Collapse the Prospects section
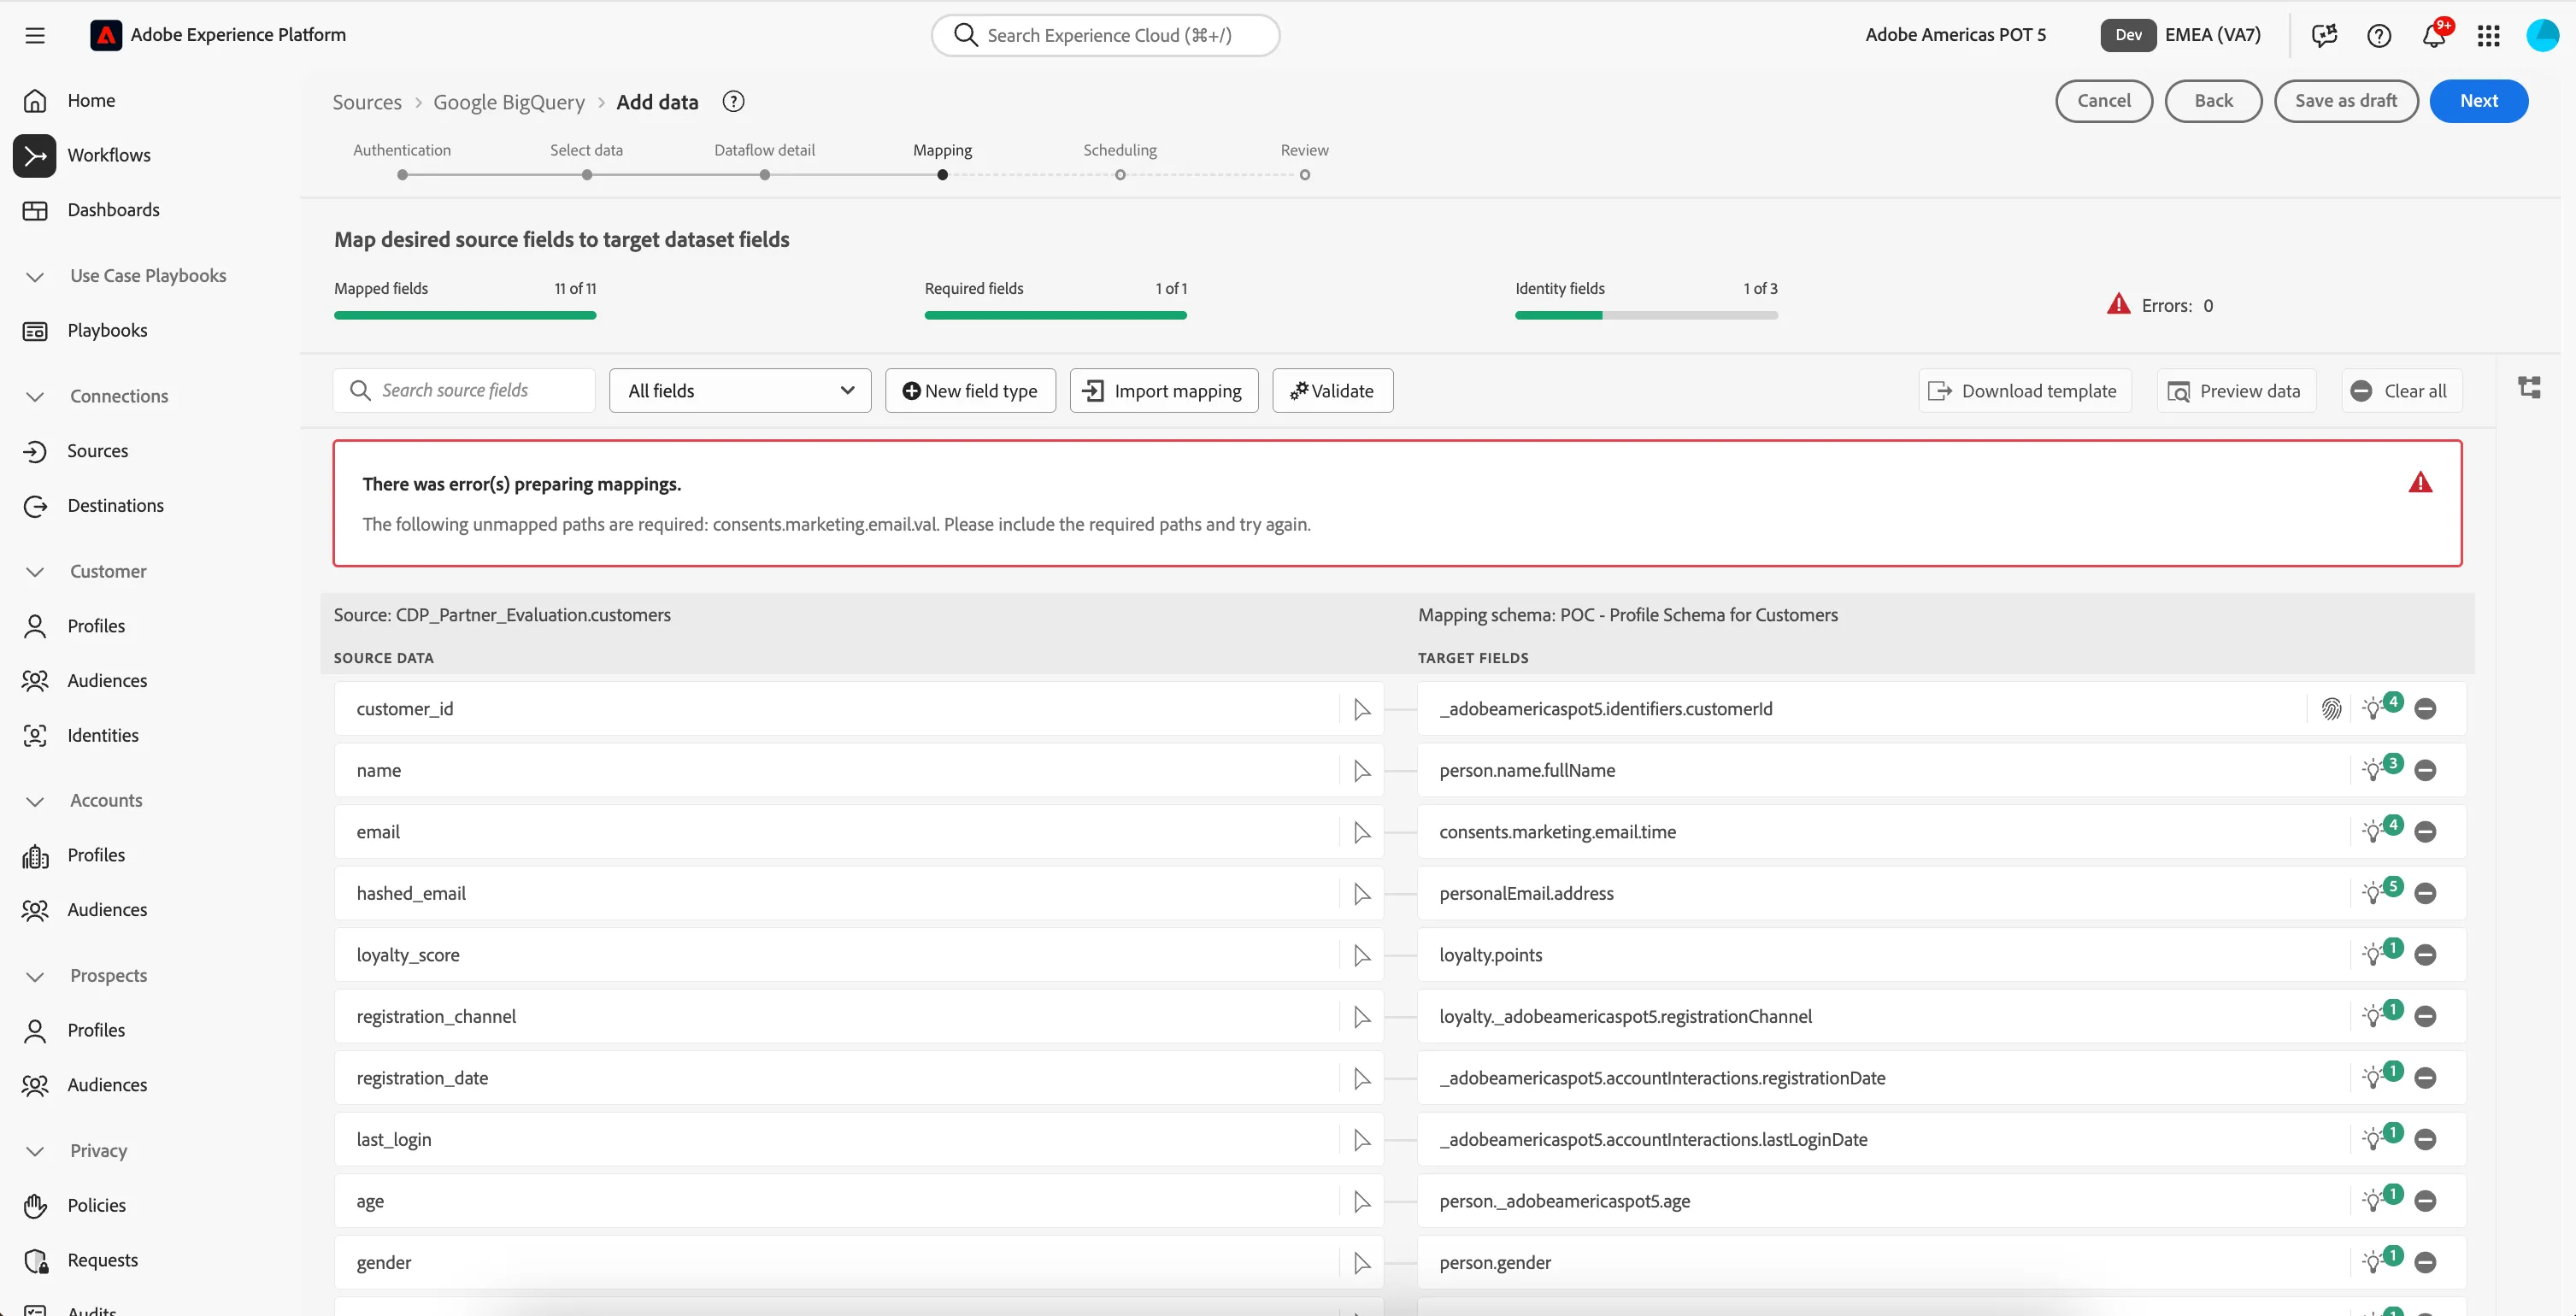The image size is (2576, 1316). [x=35, y=976]
